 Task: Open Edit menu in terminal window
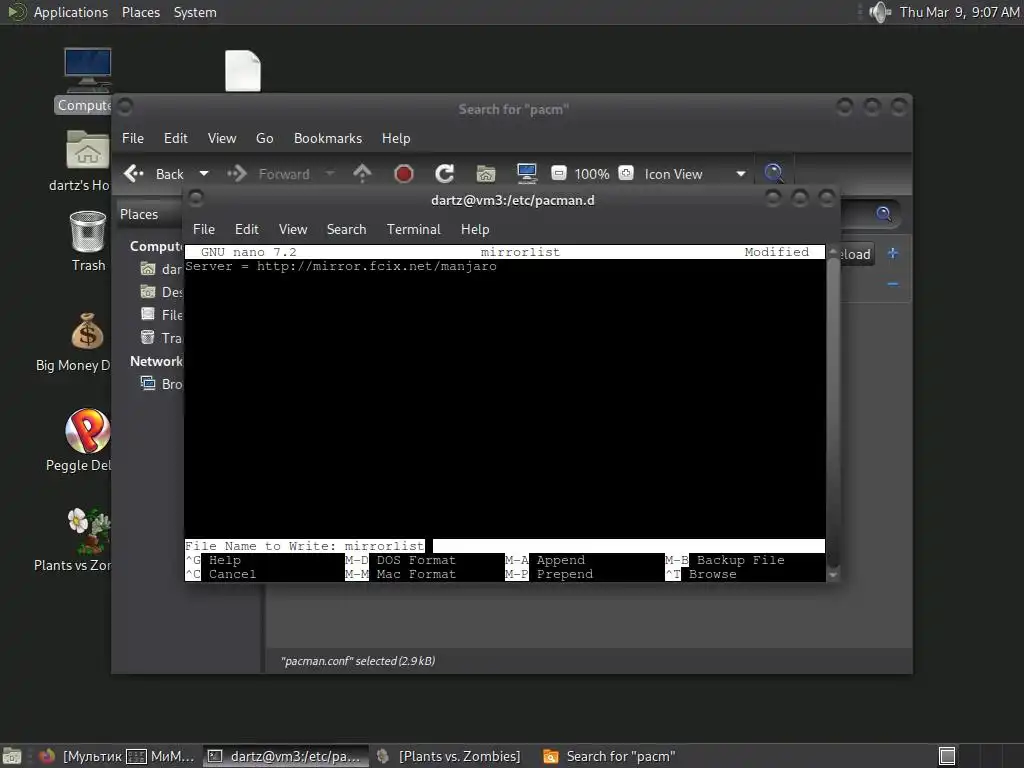coord(246,229)
